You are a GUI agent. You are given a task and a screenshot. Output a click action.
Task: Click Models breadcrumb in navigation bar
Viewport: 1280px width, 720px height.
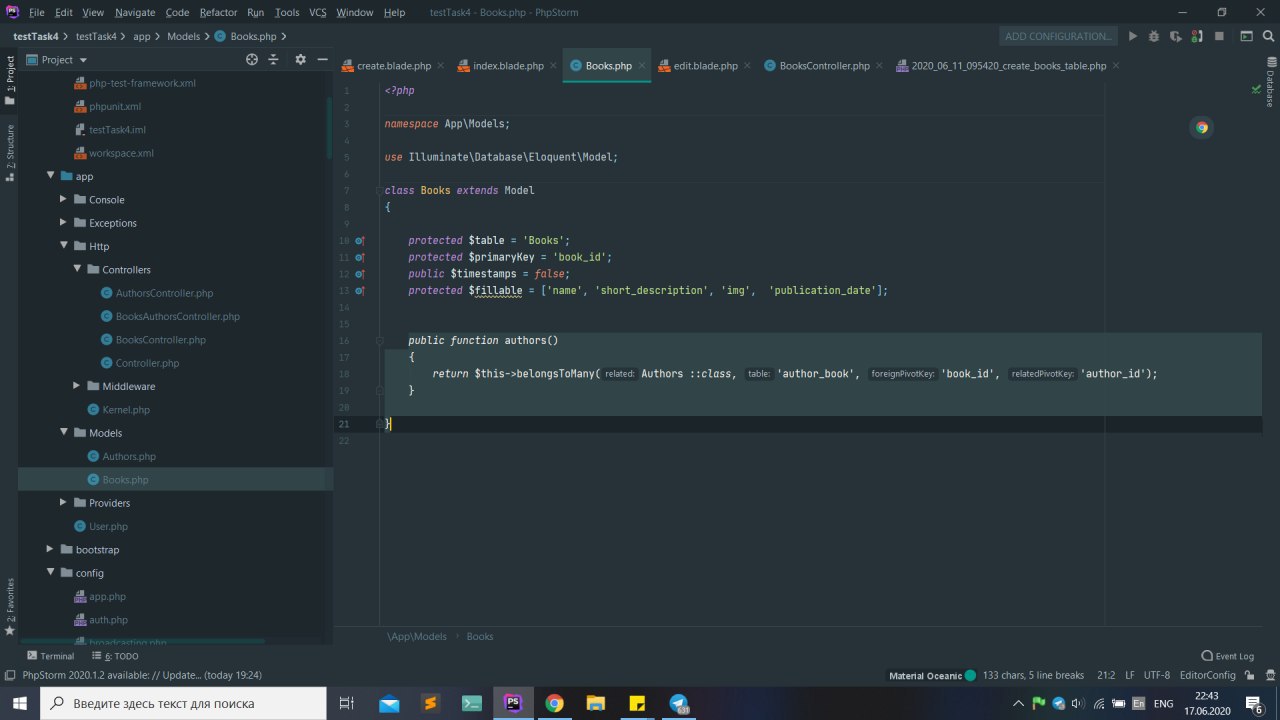click(x=184, y=36)
